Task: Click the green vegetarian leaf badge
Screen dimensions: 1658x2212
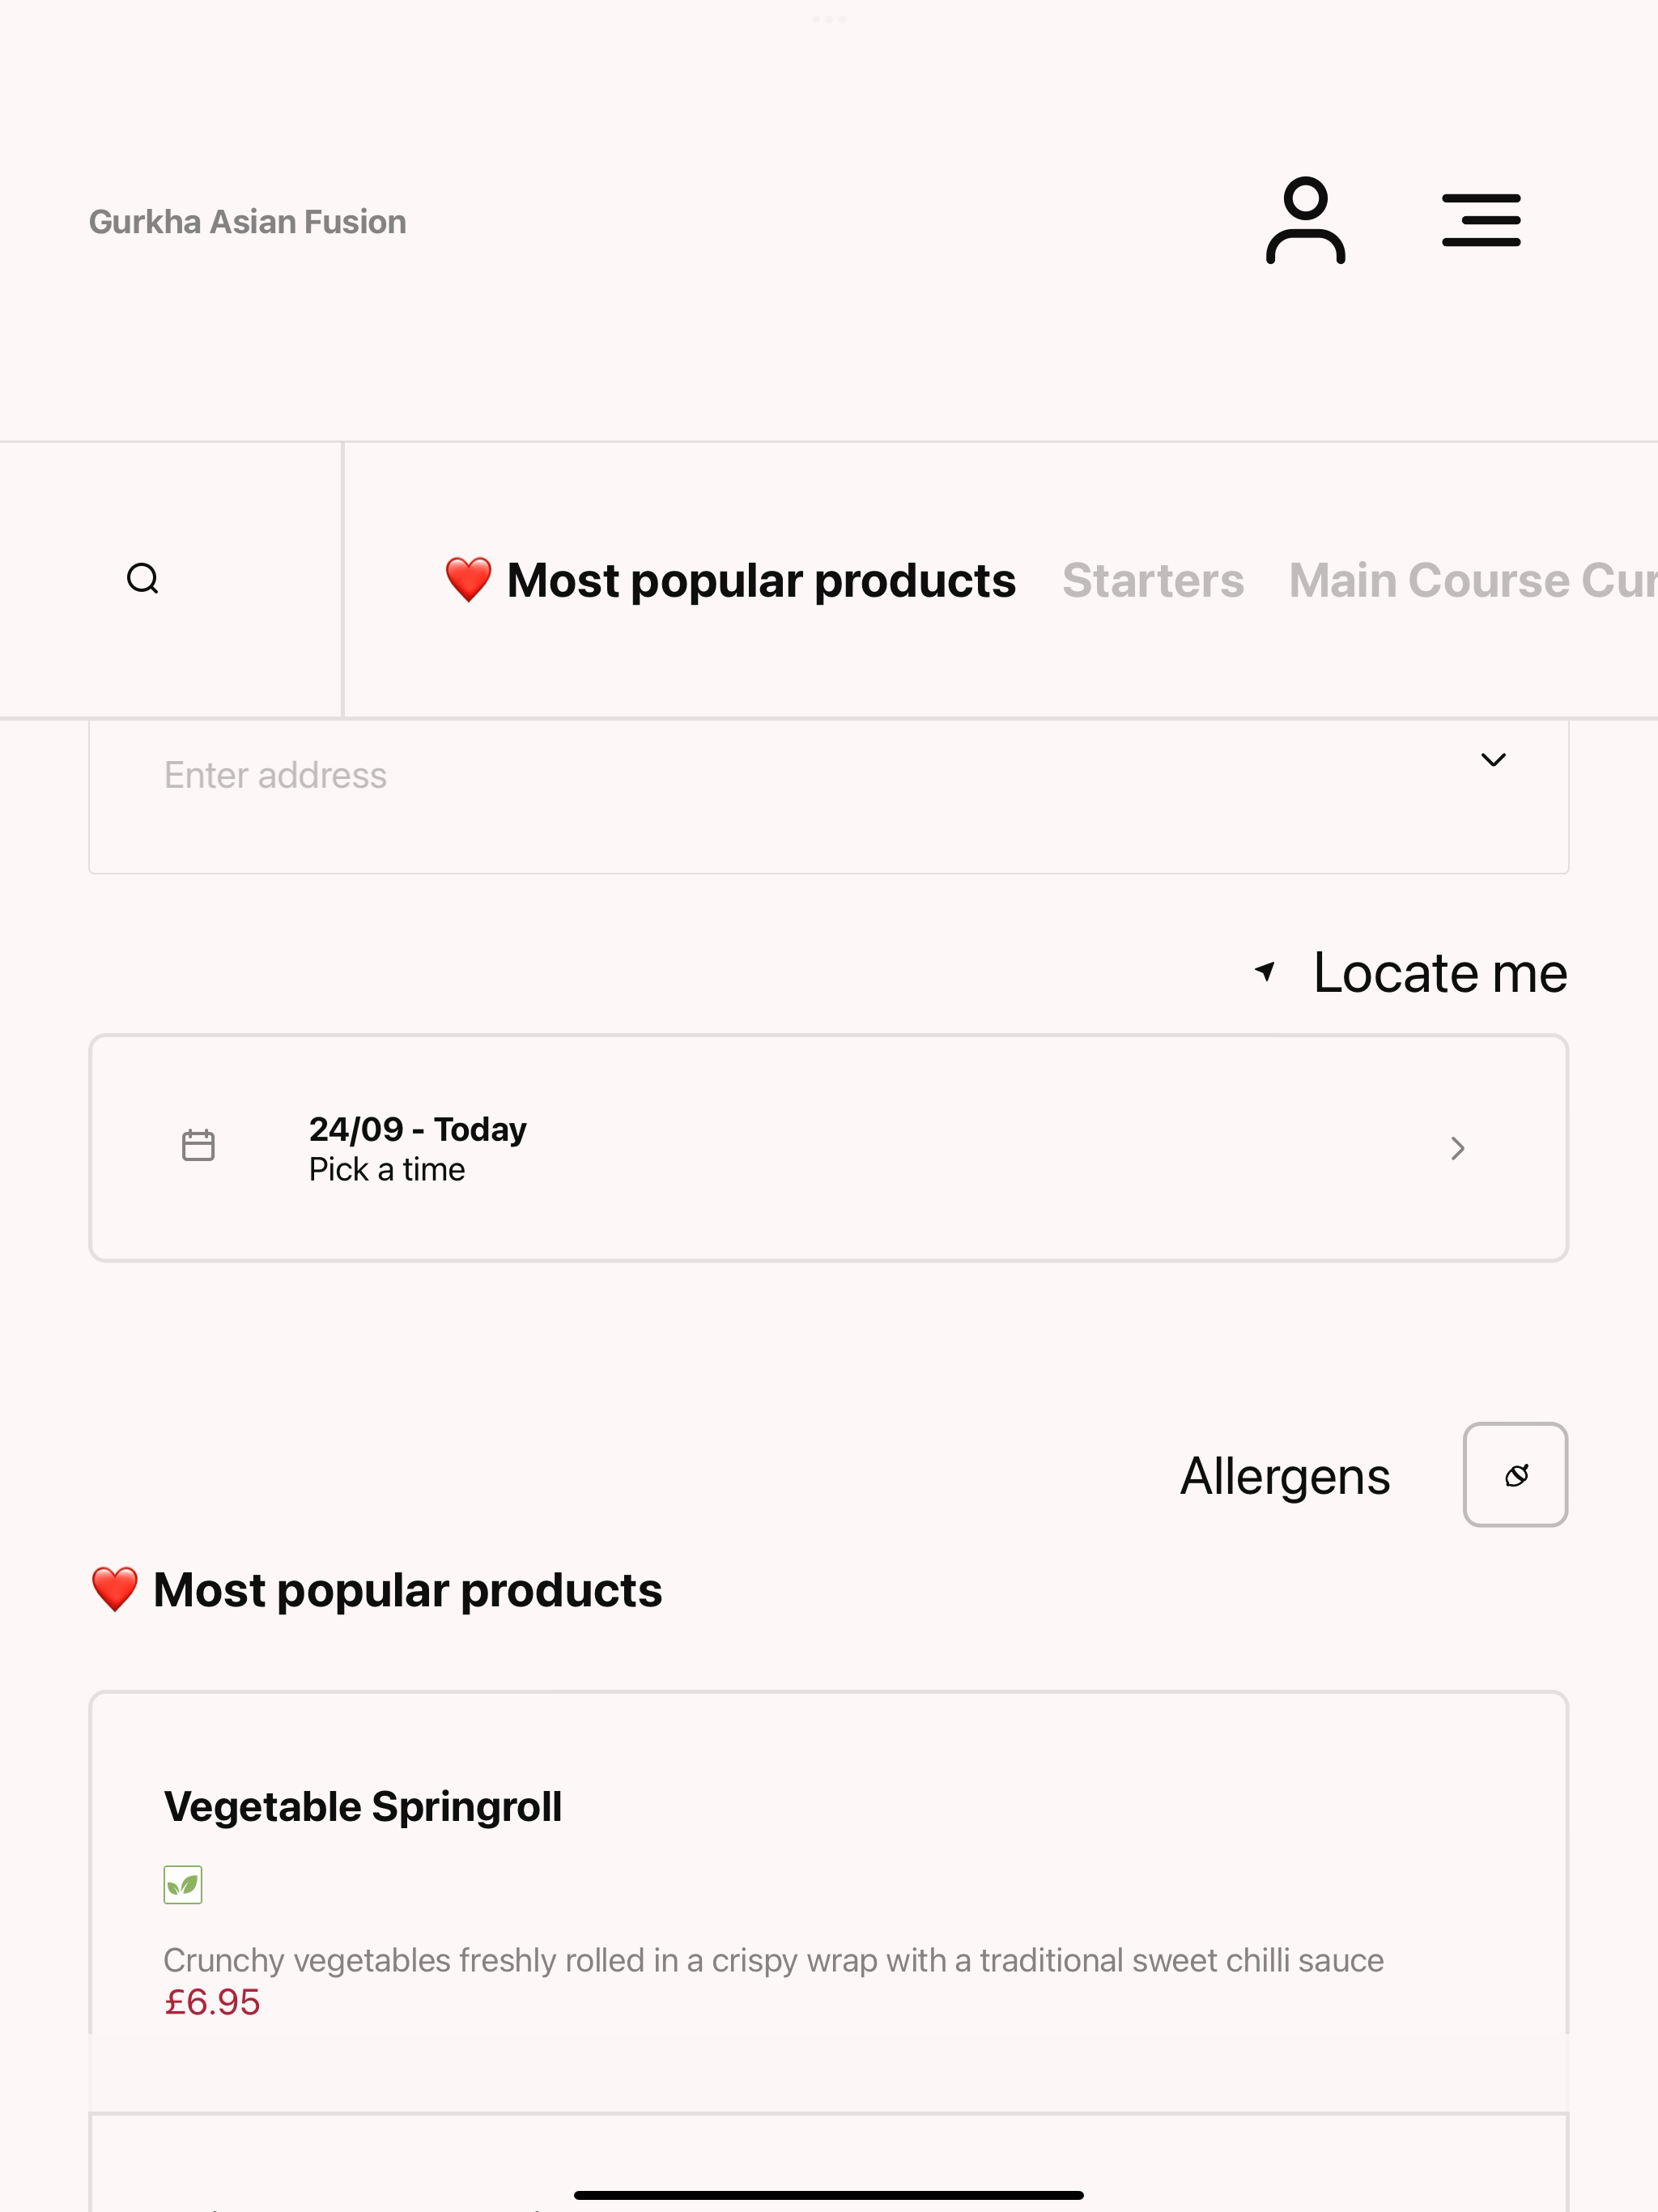Action: point(183,1885)
